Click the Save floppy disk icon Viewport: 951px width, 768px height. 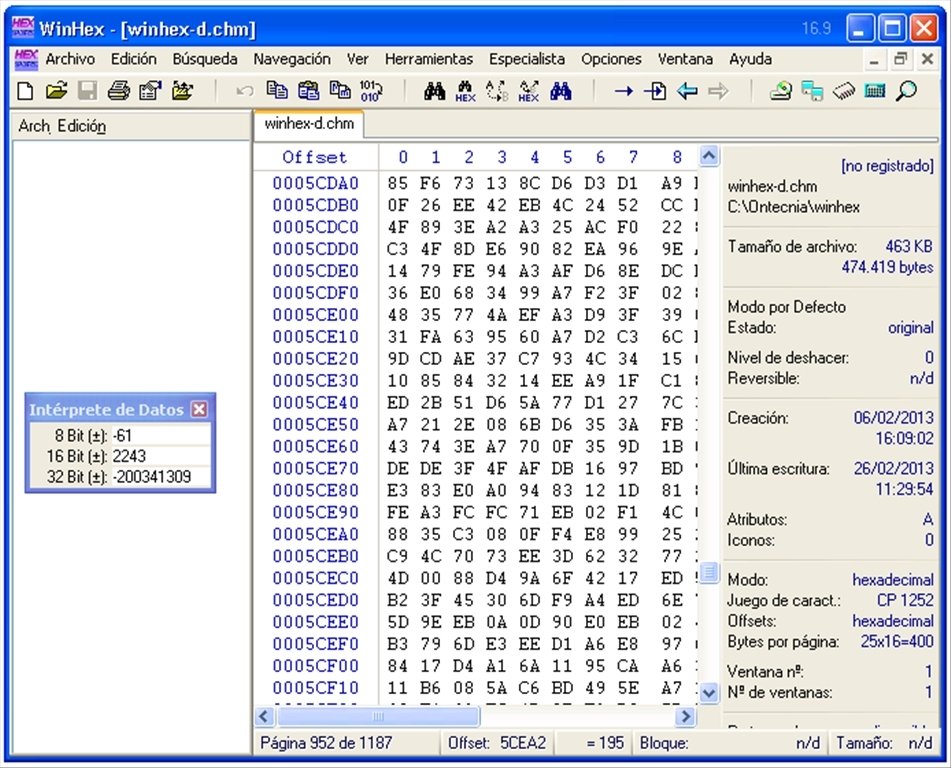click(x=87, y=91)
